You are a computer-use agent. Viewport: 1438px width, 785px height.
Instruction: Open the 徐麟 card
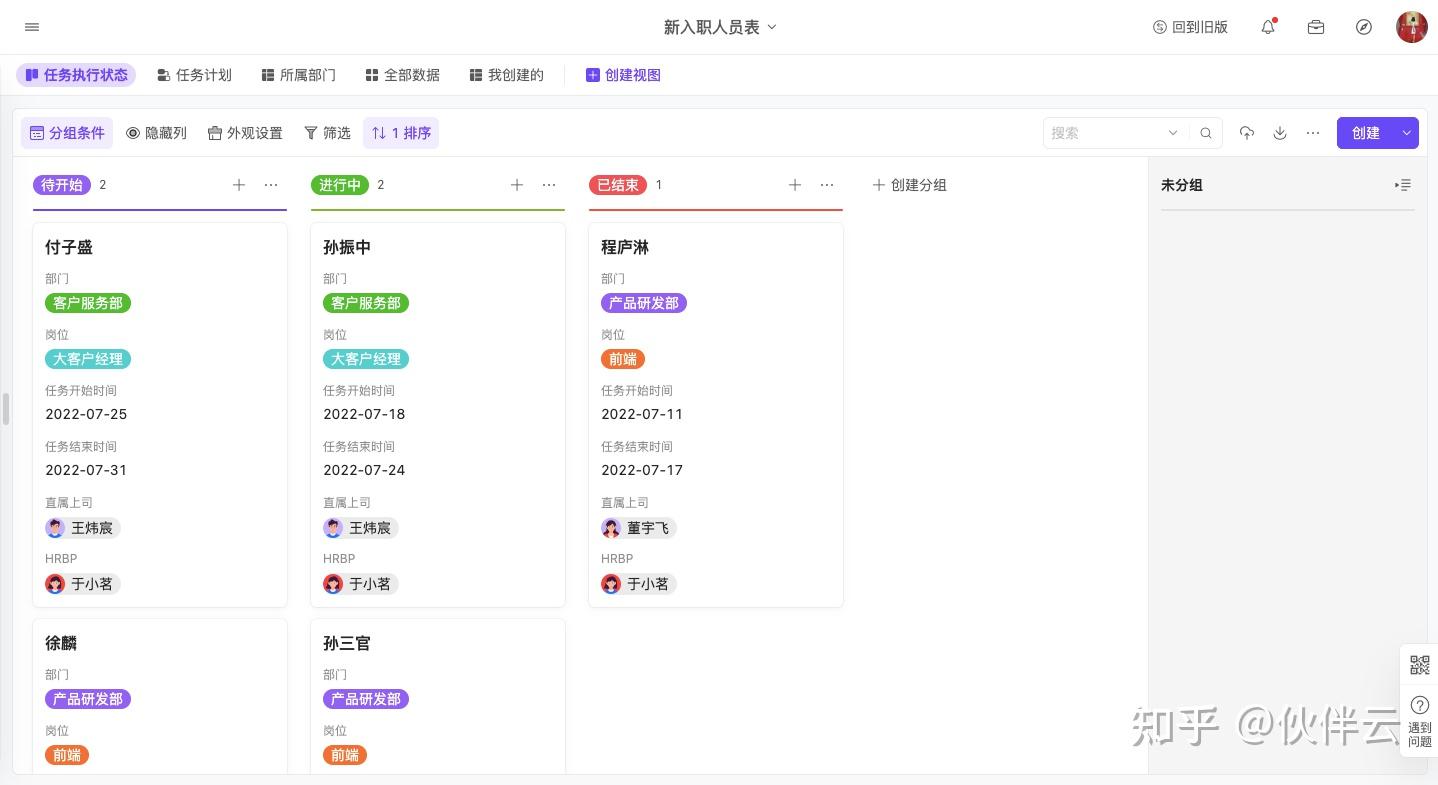pyautogui.click(x=160, y=696)
